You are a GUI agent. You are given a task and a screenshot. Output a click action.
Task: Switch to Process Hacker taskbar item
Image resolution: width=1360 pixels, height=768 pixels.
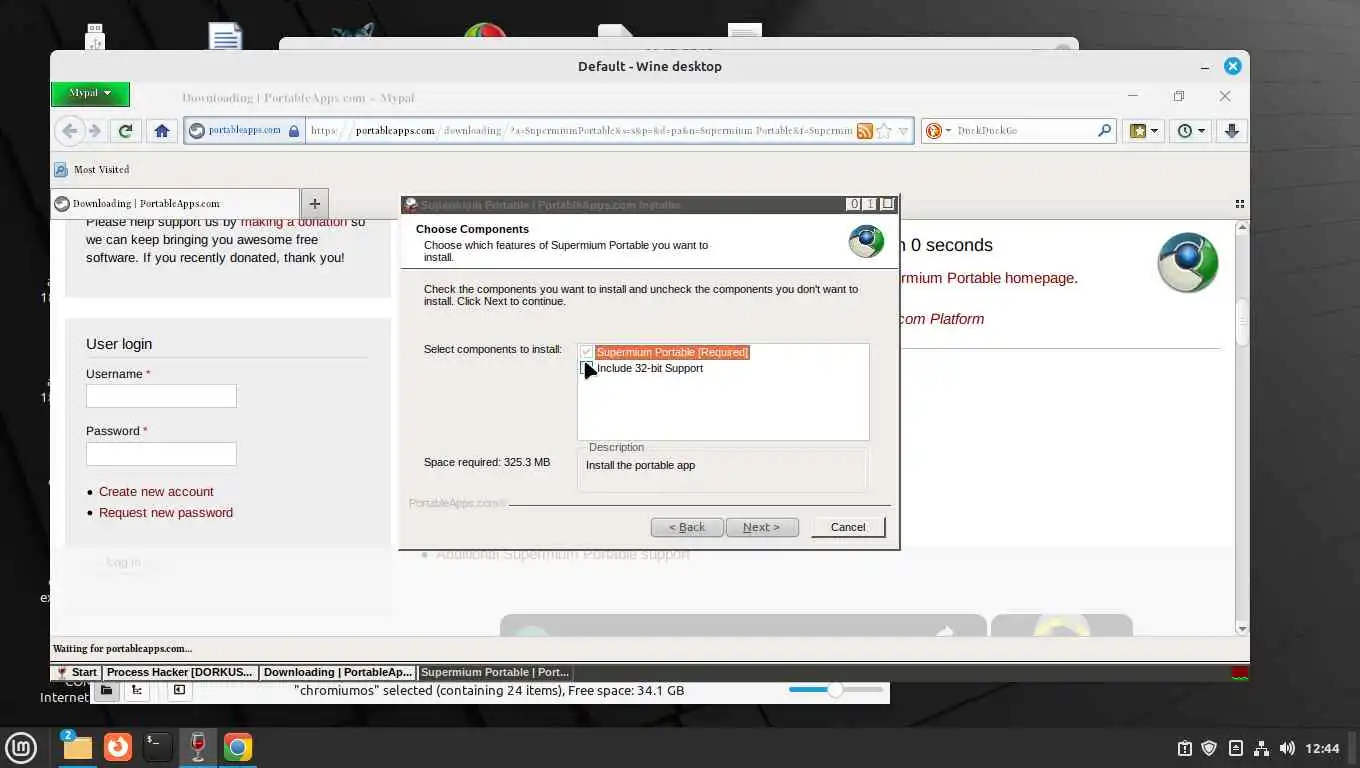180,672
